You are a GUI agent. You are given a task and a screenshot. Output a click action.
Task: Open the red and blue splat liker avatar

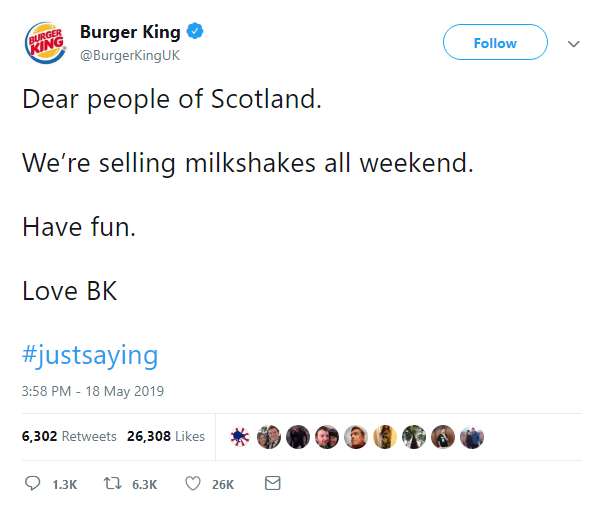point(239,437)
